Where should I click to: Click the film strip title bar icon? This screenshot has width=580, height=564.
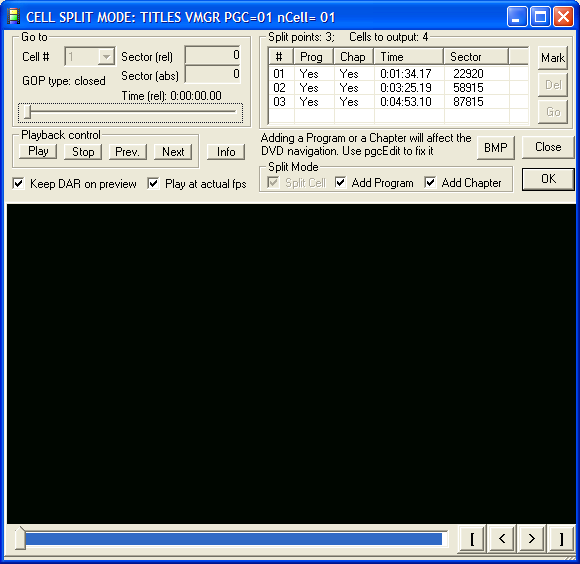[14, 17]
